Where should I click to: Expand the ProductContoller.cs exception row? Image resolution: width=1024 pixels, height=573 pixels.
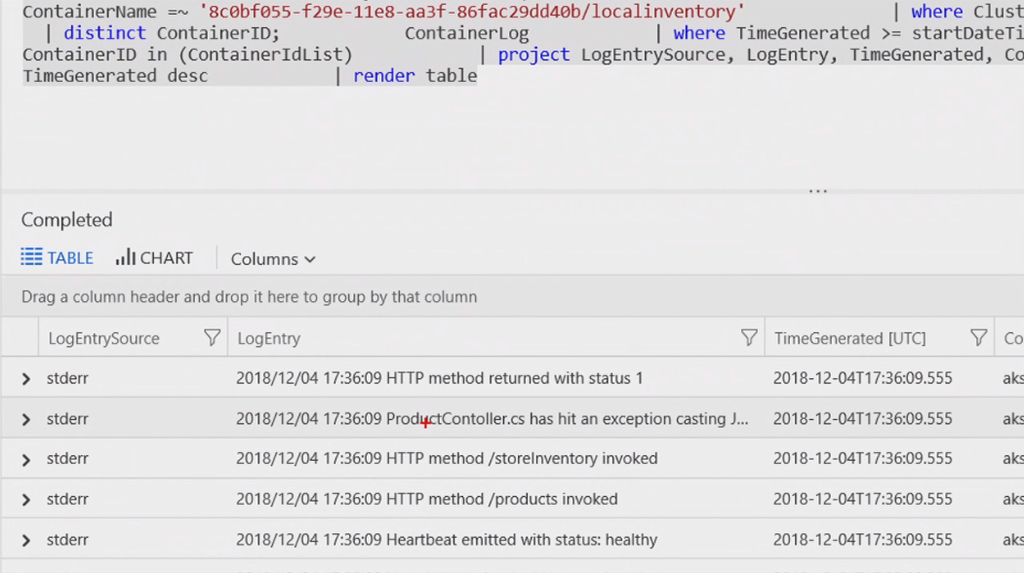26,420
